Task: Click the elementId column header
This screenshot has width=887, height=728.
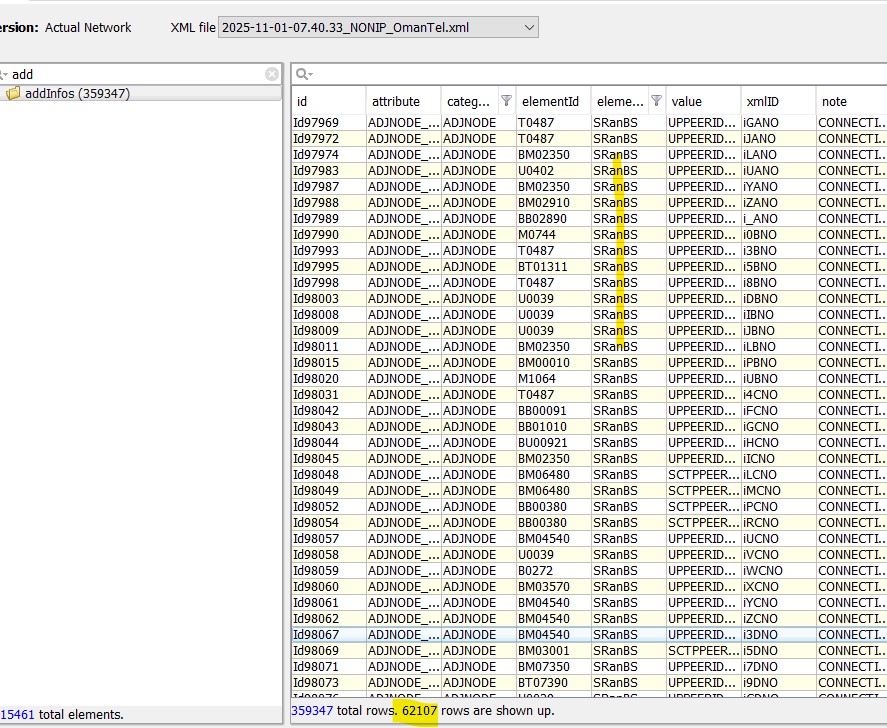Action: coord(550,101)
